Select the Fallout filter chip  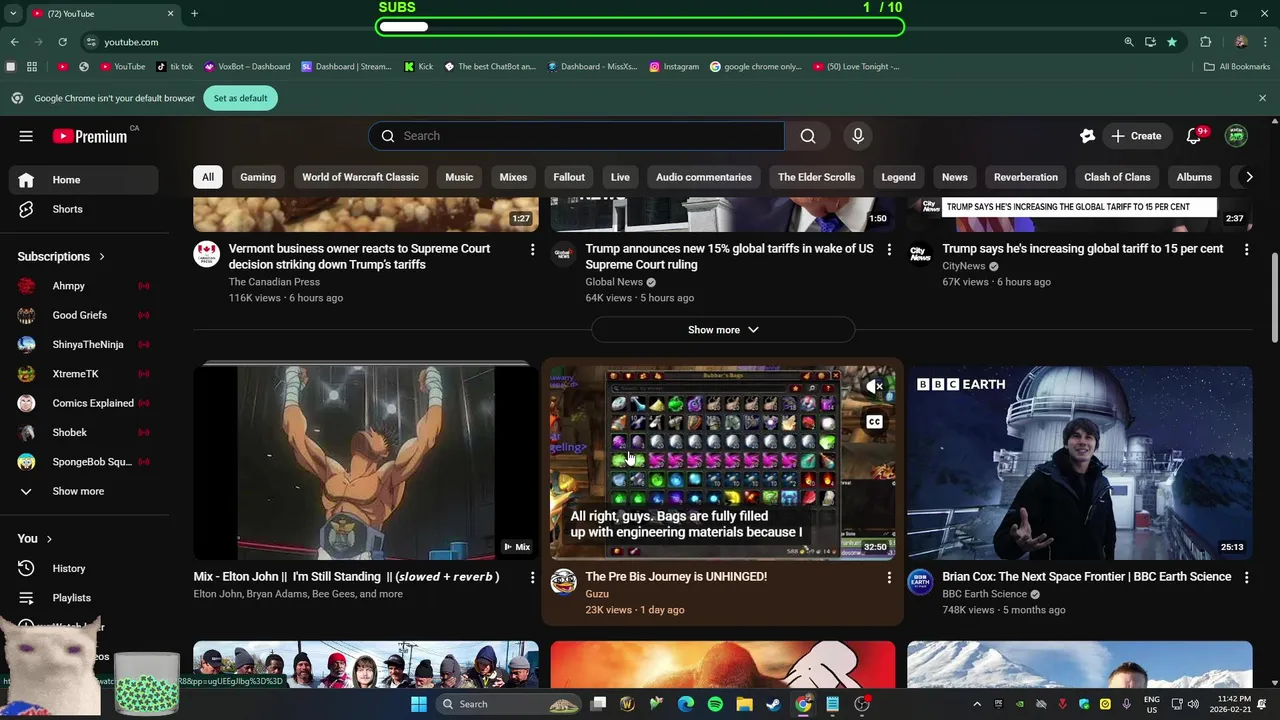(x=569, y=177)
